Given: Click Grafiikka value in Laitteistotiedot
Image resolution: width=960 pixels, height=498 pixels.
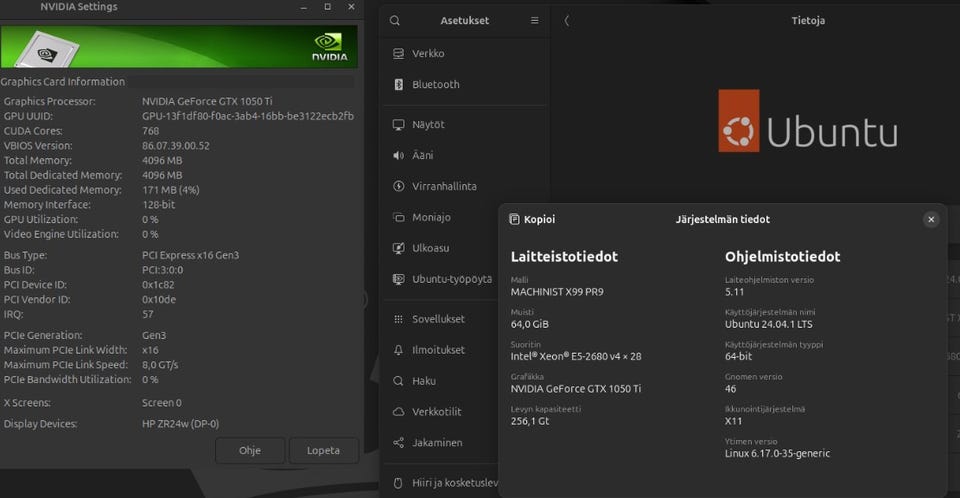Looking at the screenshot, I should [x=576, y=388].
